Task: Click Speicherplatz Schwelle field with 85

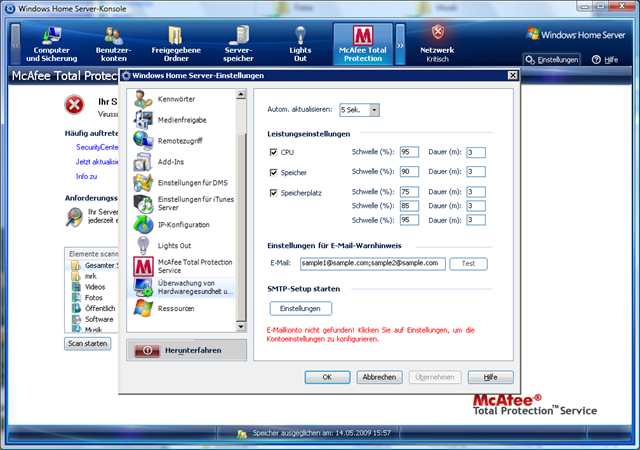Action: coord(409,206)
